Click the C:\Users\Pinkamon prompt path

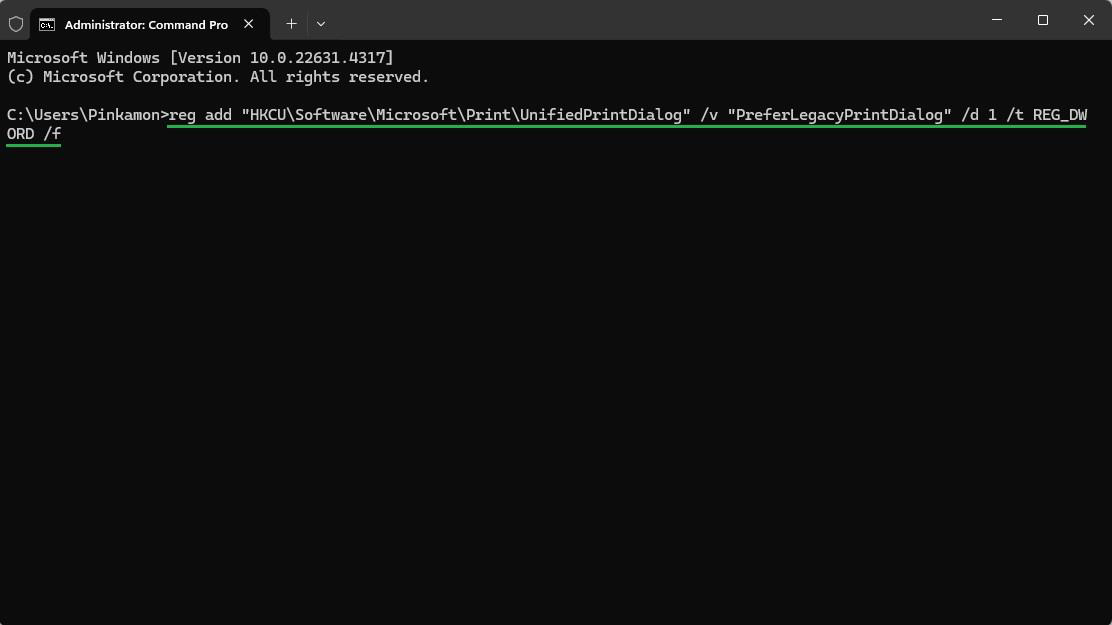point(84,115)
